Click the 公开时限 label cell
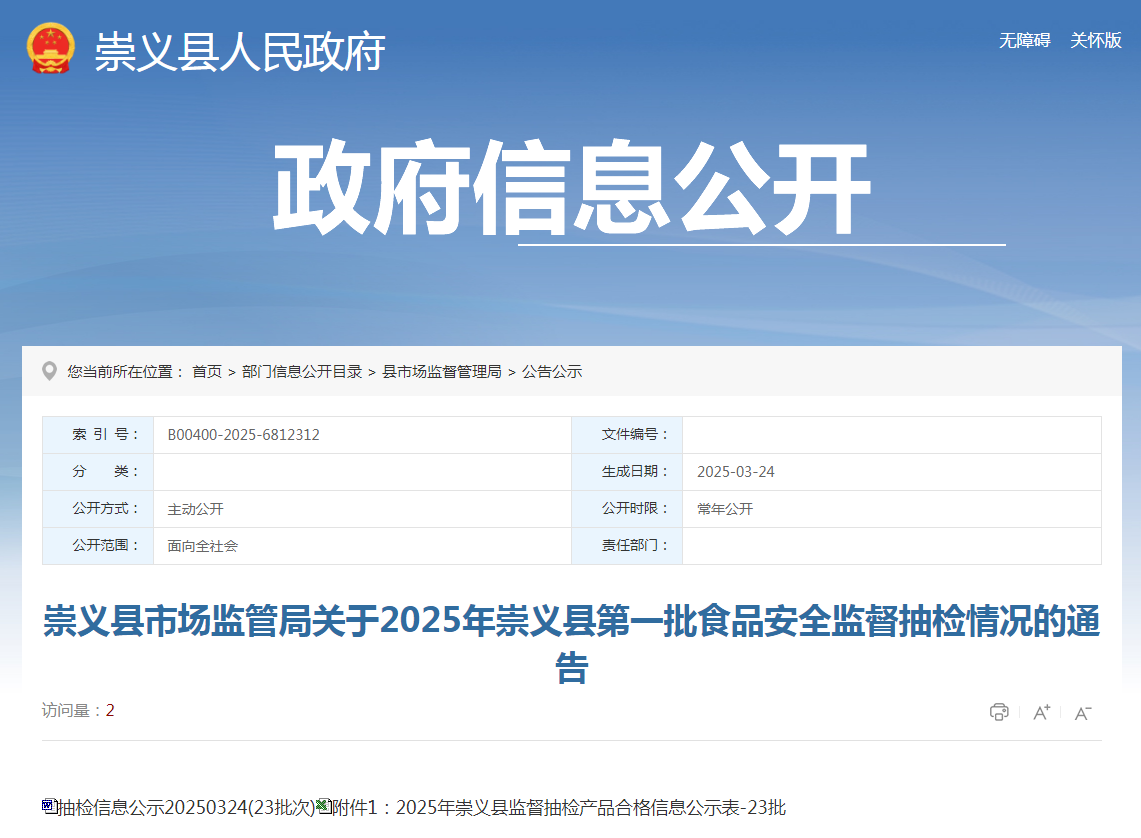 point(627,508)
